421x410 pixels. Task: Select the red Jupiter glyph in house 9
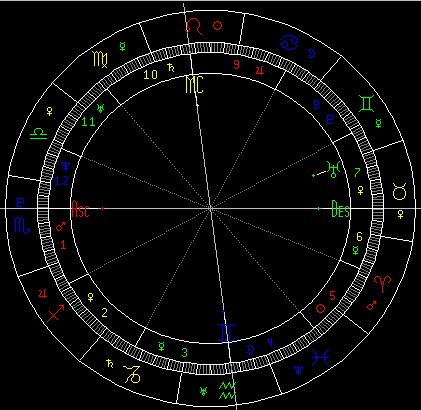(x=260, y=70)
